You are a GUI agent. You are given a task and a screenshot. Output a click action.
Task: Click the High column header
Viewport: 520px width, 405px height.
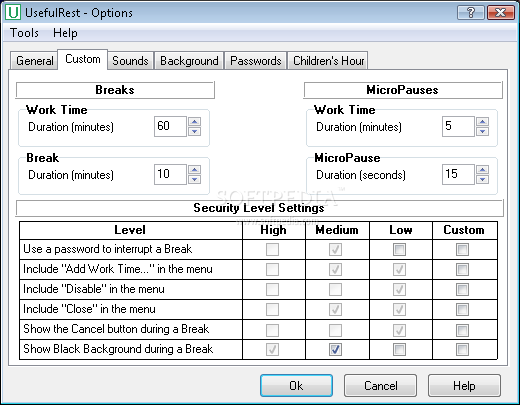[x=273, y=230]
